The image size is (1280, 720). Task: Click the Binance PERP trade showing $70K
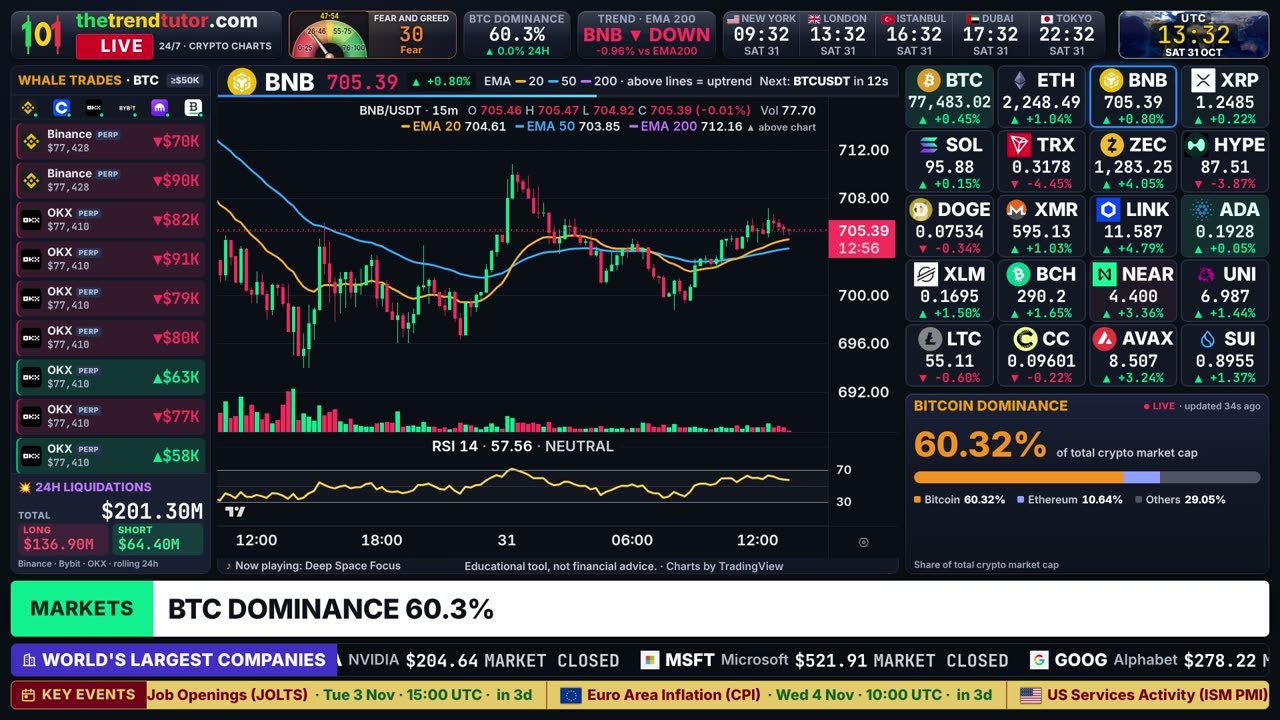(111, 141)
